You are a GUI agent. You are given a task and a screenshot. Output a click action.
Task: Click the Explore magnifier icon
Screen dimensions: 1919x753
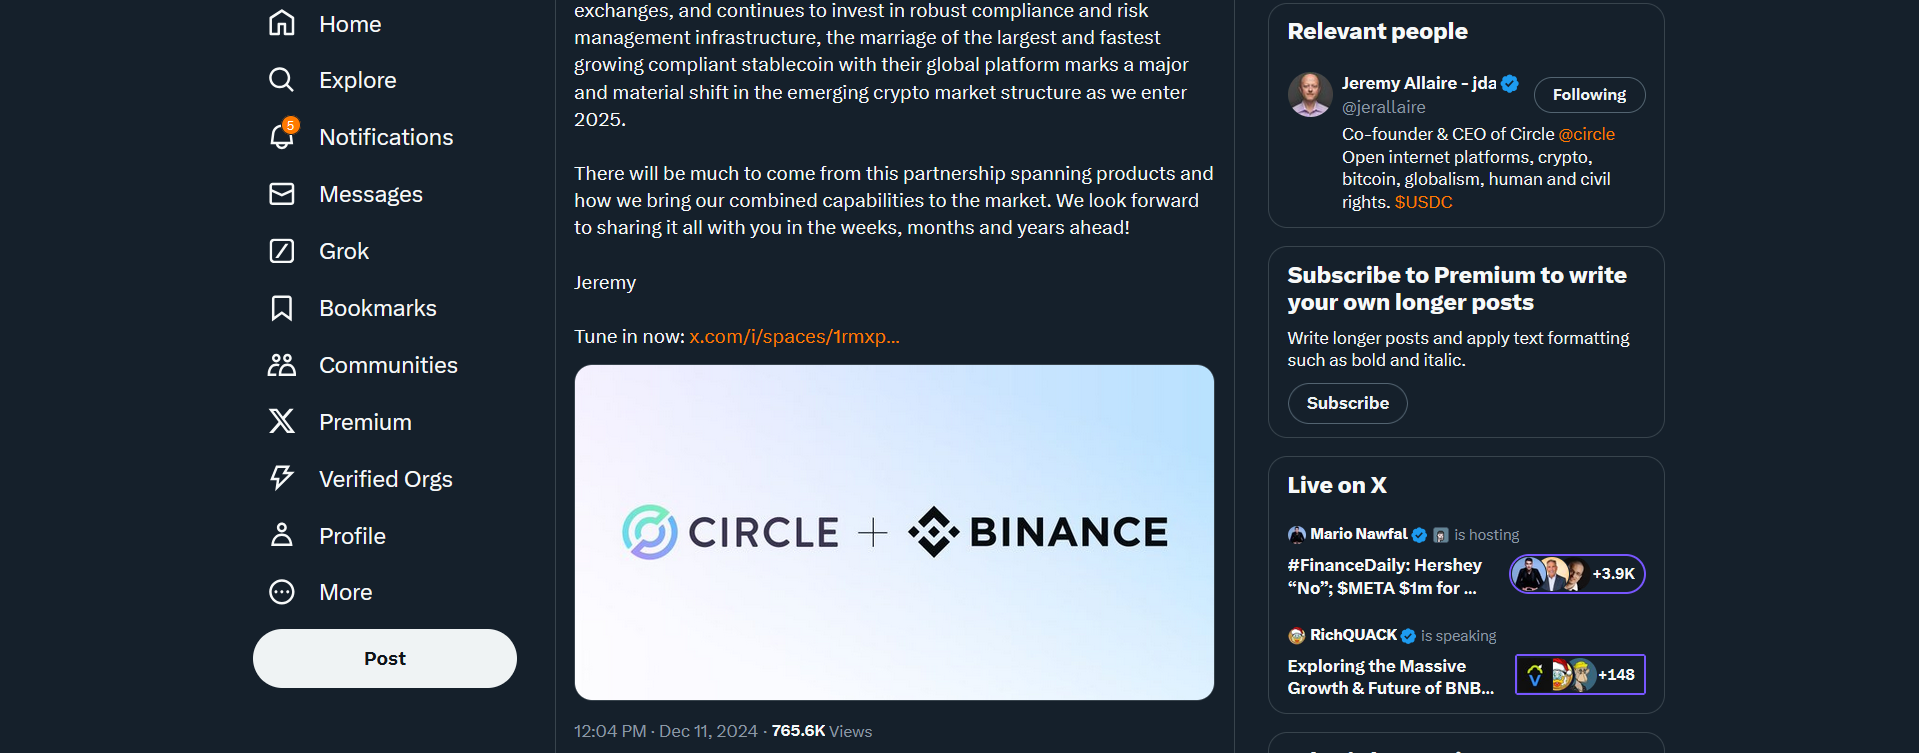click(x=282, y=80)
